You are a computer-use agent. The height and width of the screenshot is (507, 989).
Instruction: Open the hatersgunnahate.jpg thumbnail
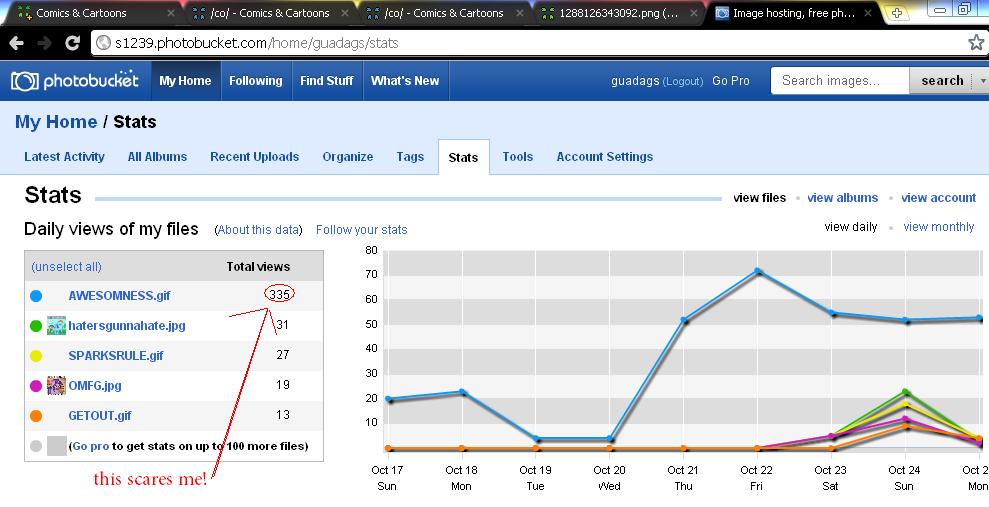57,326
